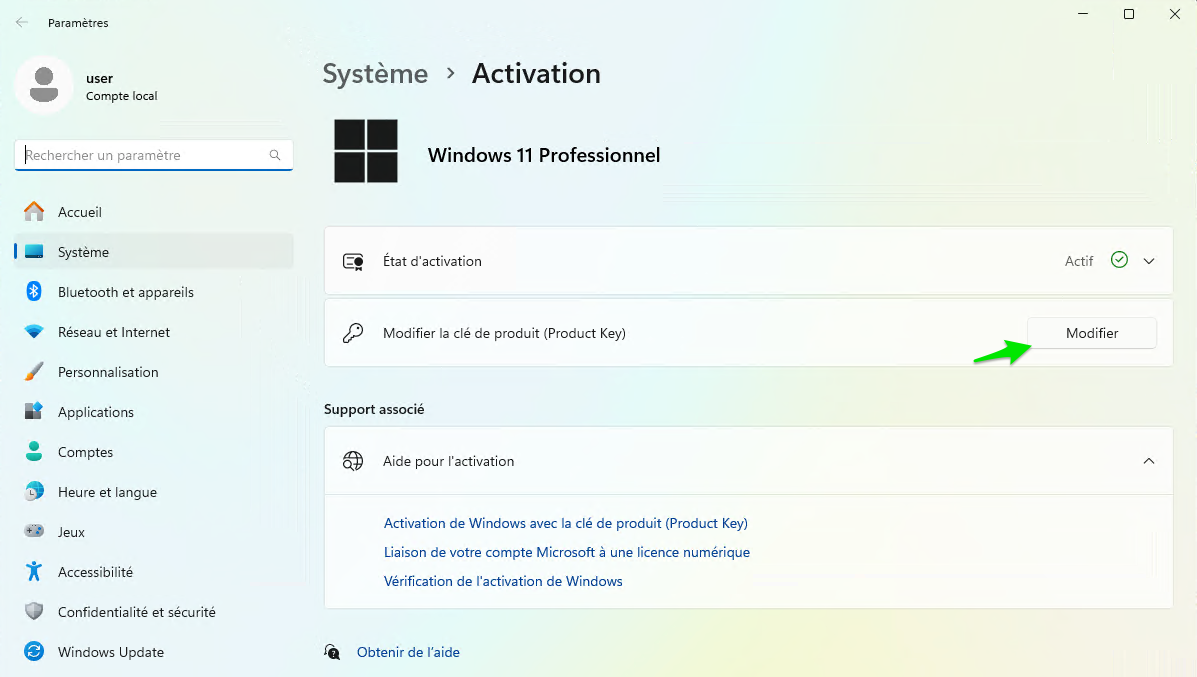
Task: Click the Obtenir de l'aide headset icon
Action: 332,652
